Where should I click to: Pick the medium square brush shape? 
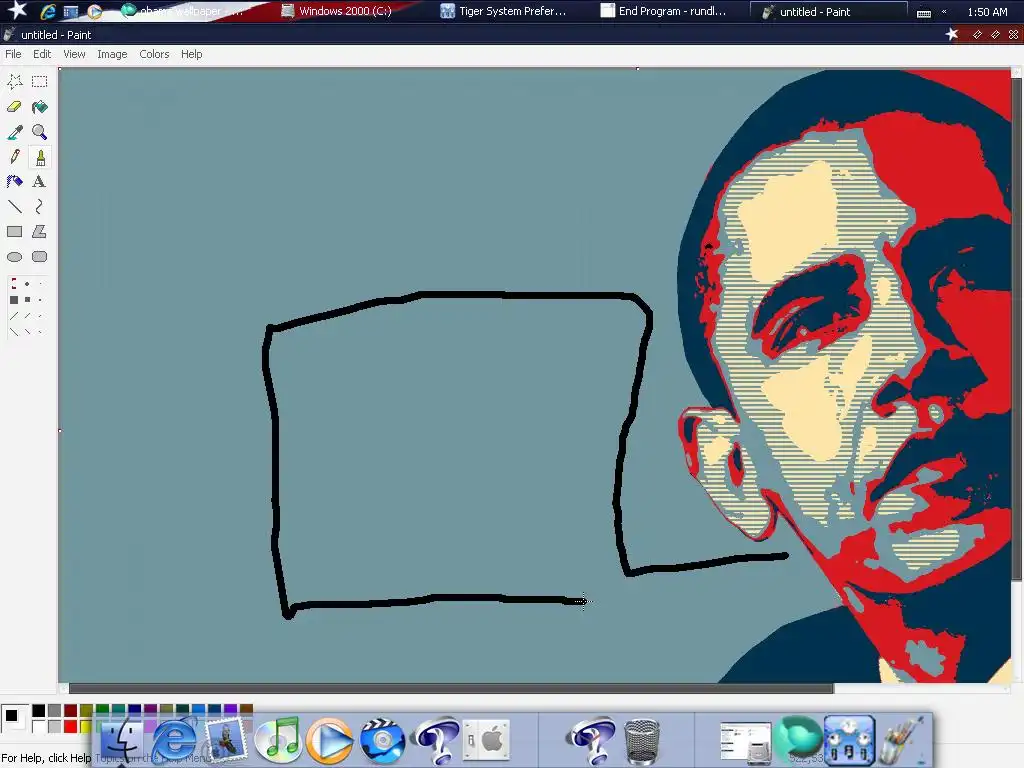pos(27,300)
